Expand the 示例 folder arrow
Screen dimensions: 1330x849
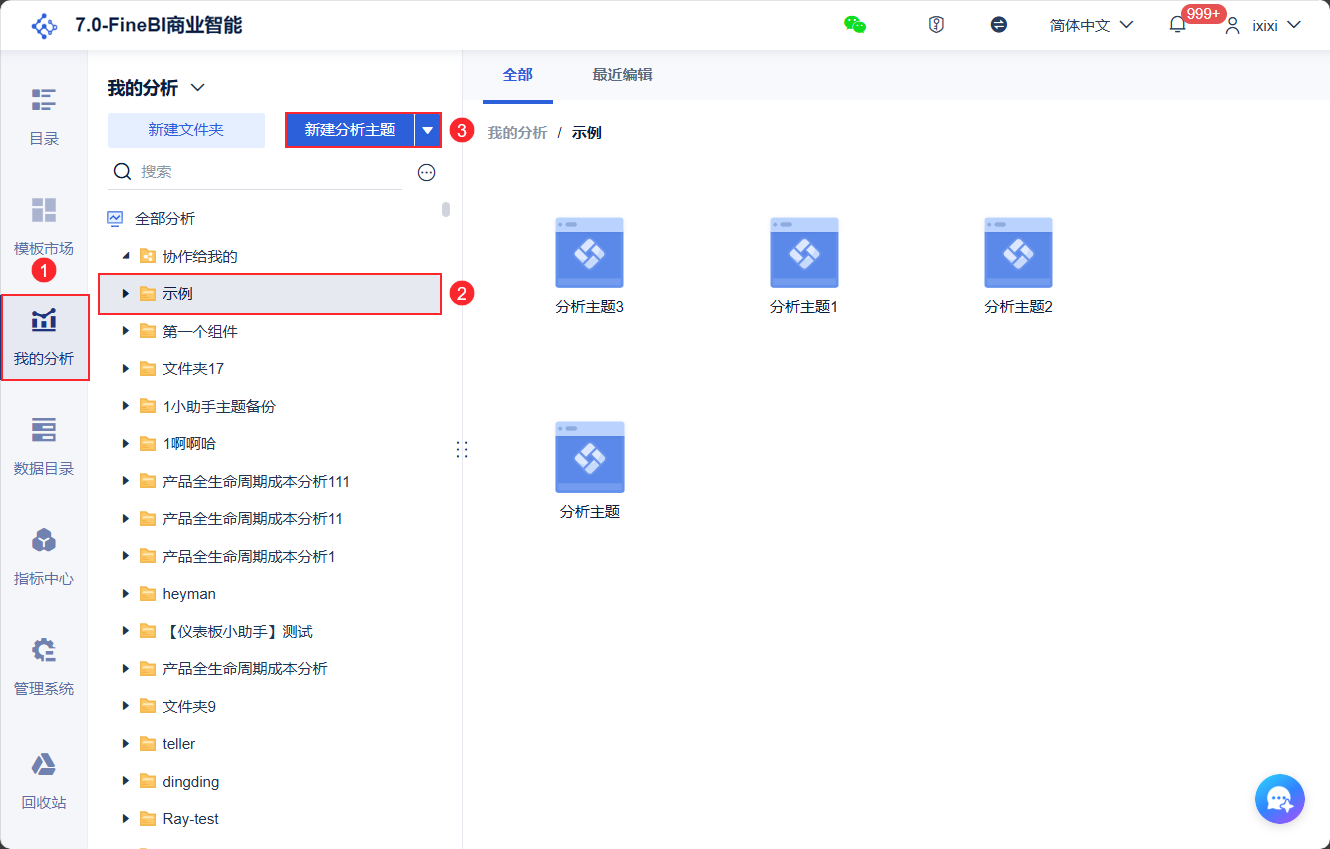tap(126, 293)
